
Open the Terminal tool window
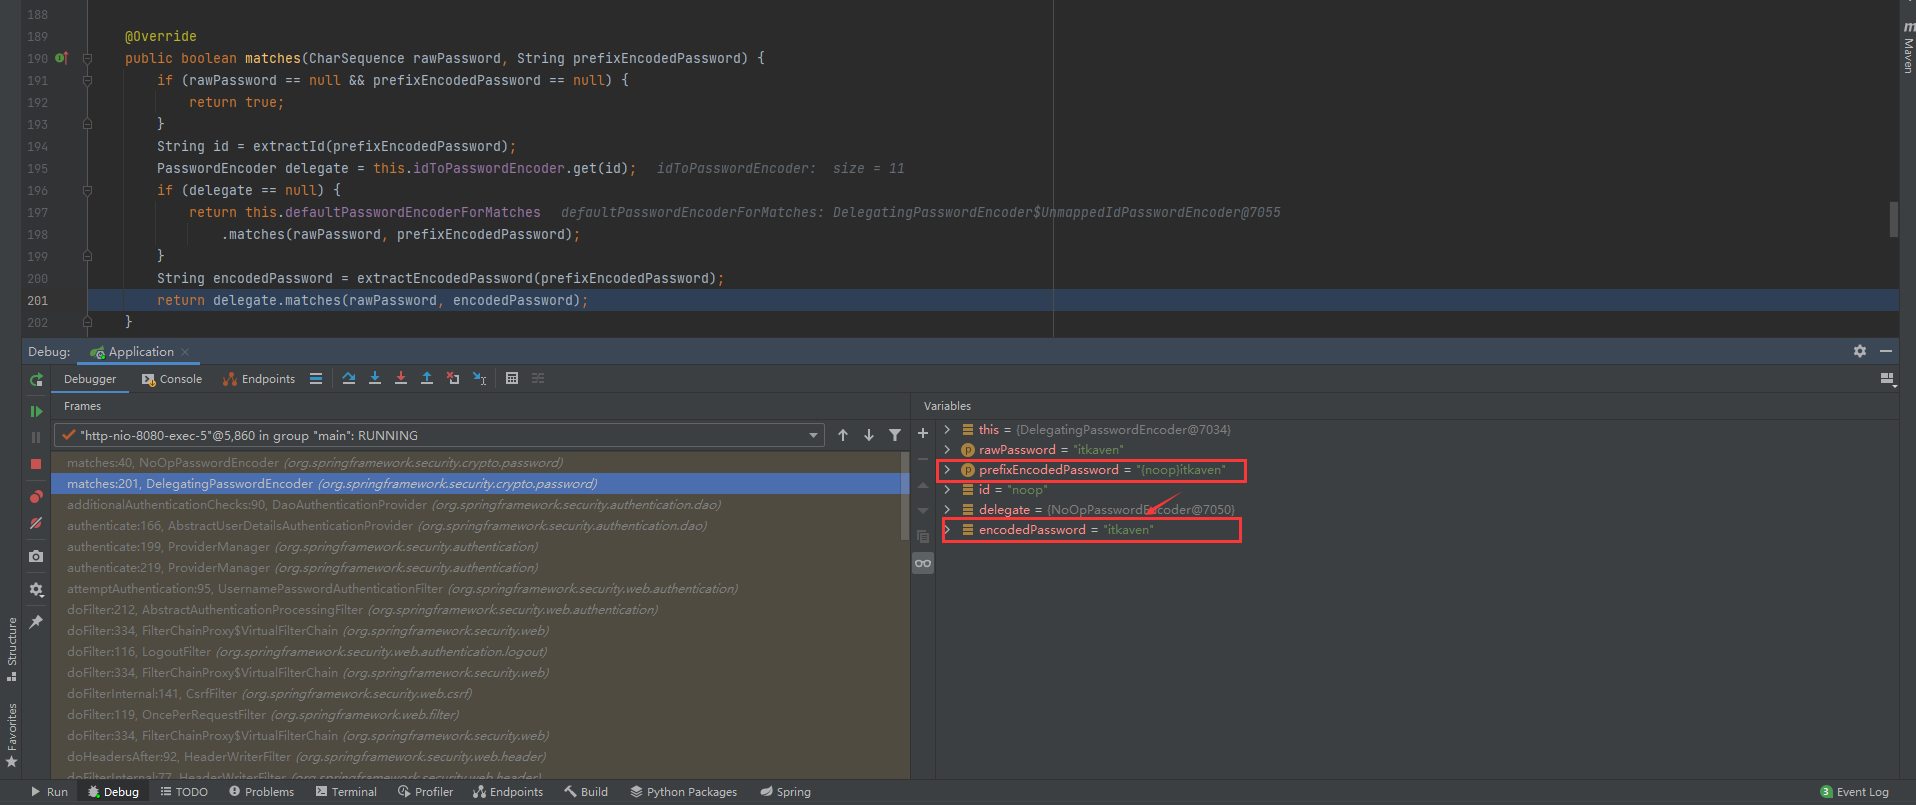tap(346, 792)
